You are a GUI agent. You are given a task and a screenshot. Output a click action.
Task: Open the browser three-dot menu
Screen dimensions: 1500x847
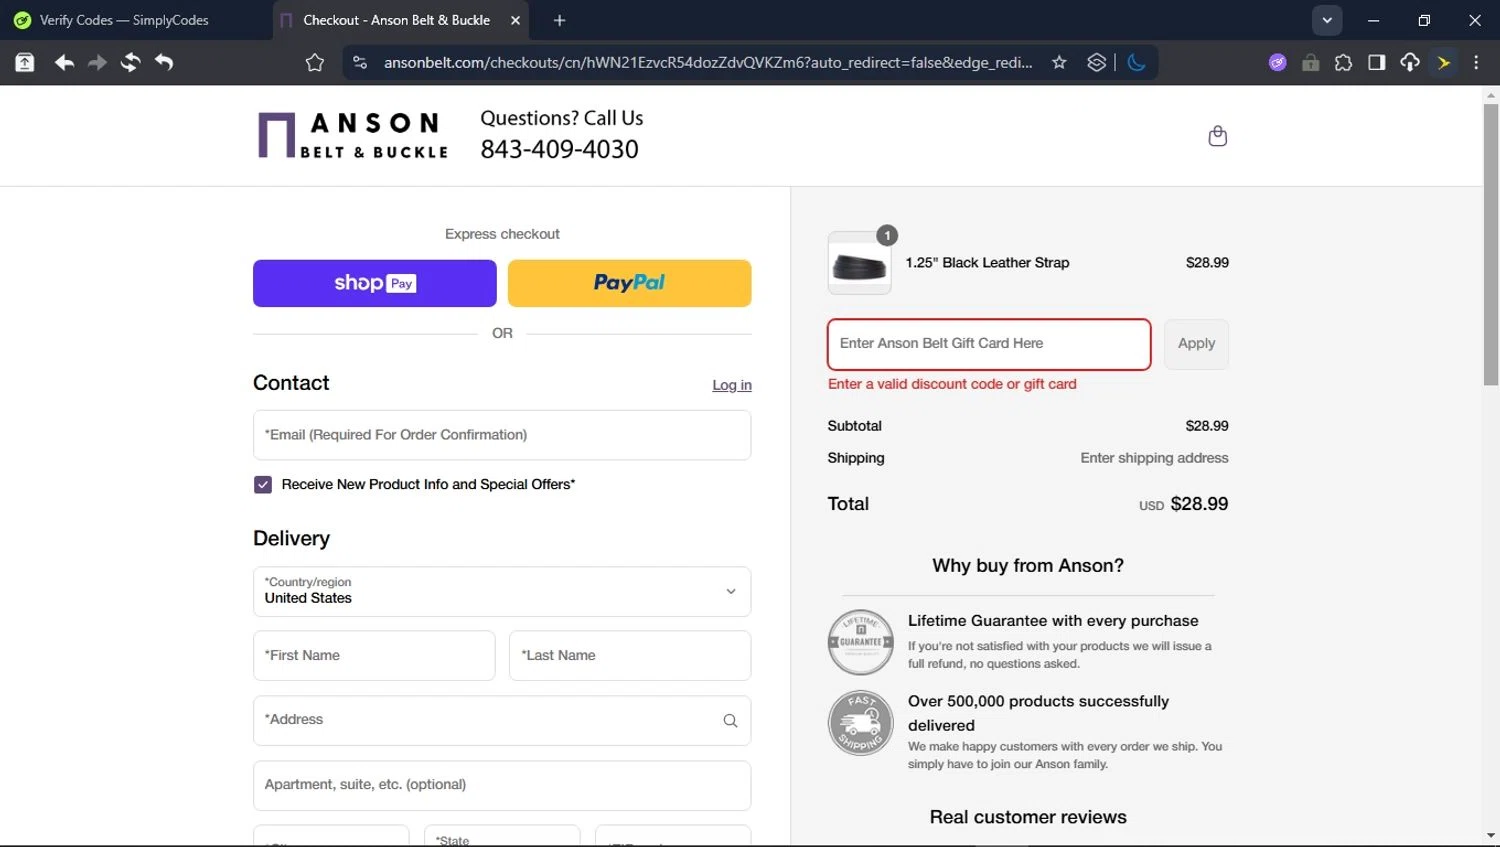pos(1476,63)
